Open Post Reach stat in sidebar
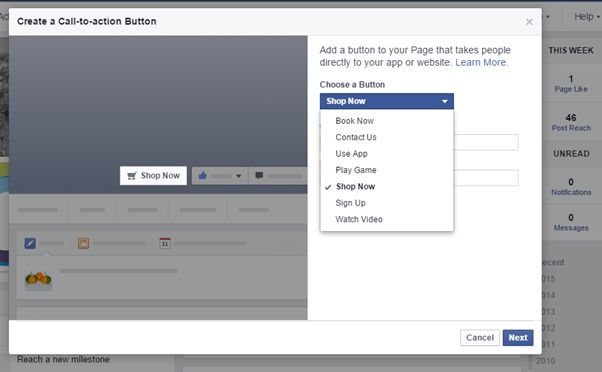The width and height of the screenshot is (602, 372). [571, 122]
